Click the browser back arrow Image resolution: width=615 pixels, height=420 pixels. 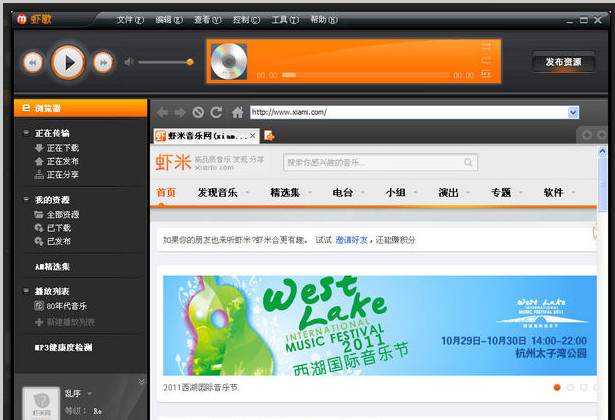pyautogui.click(x=162, y=113)
